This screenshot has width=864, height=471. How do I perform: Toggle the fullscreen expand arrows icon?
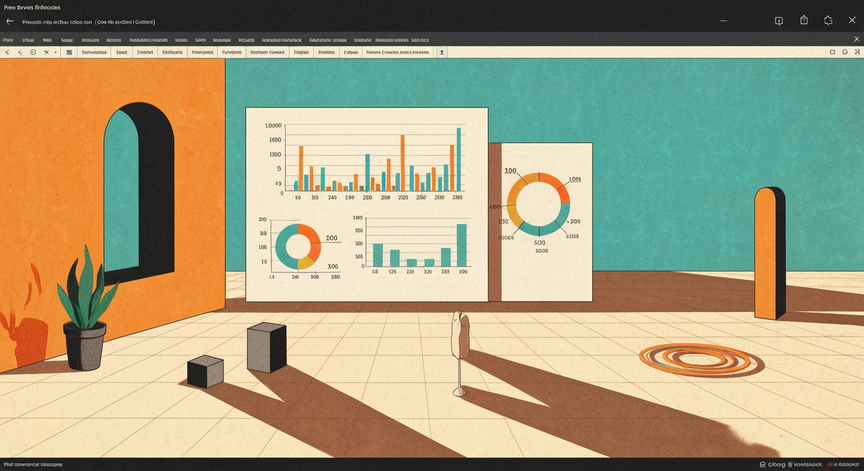click(857, 52)
